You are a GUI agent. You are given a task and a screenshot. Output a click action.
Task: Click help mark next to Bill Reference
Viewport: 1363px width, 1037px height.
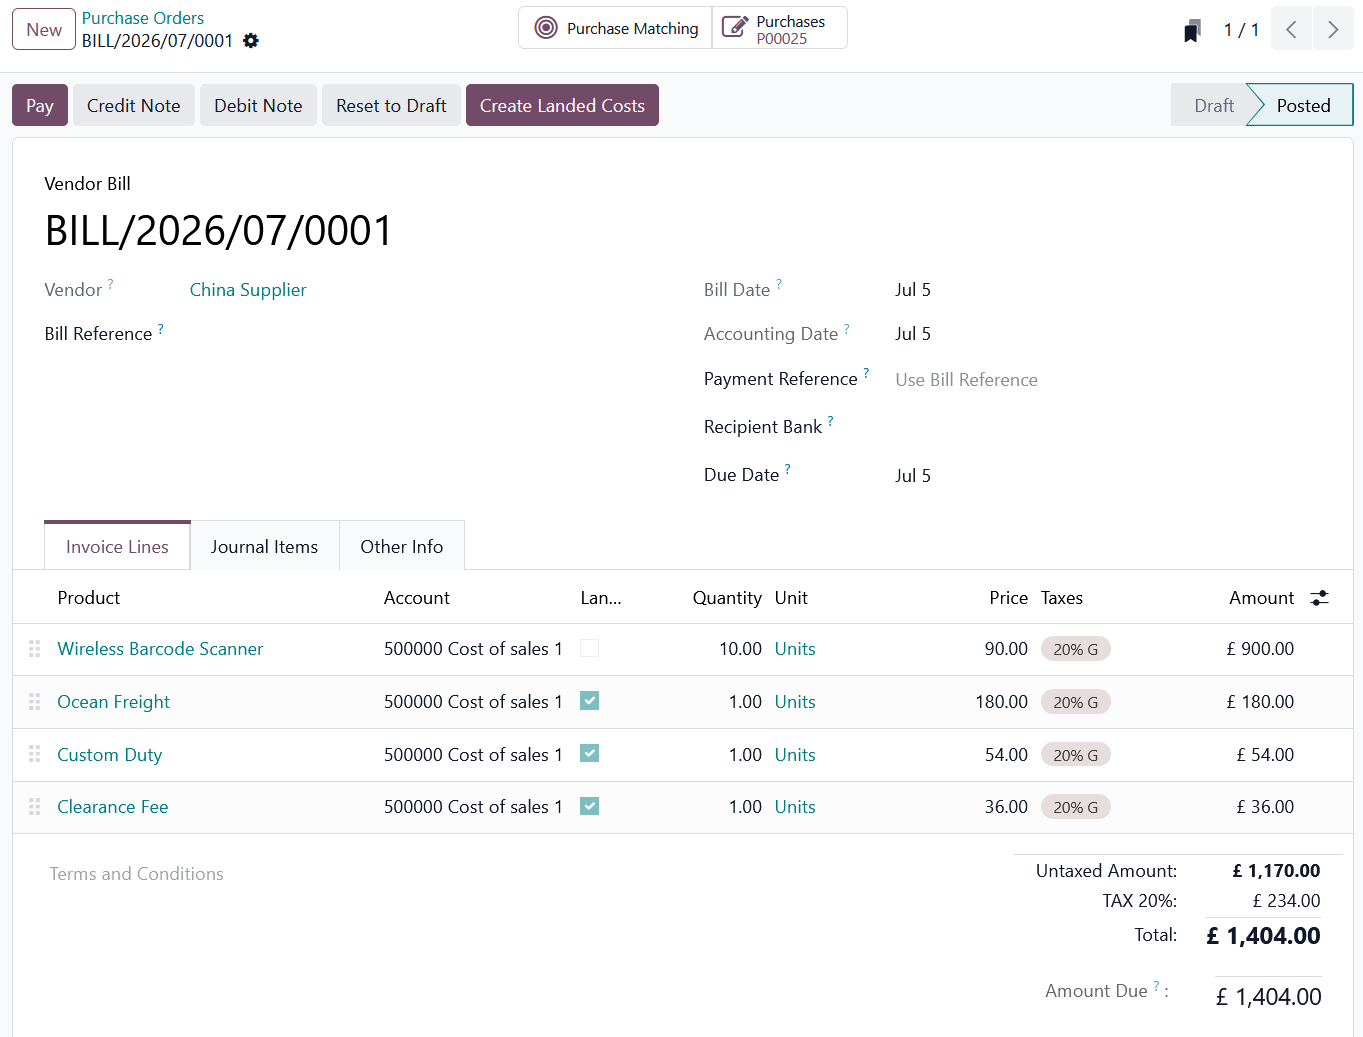(x=161, y=328)
